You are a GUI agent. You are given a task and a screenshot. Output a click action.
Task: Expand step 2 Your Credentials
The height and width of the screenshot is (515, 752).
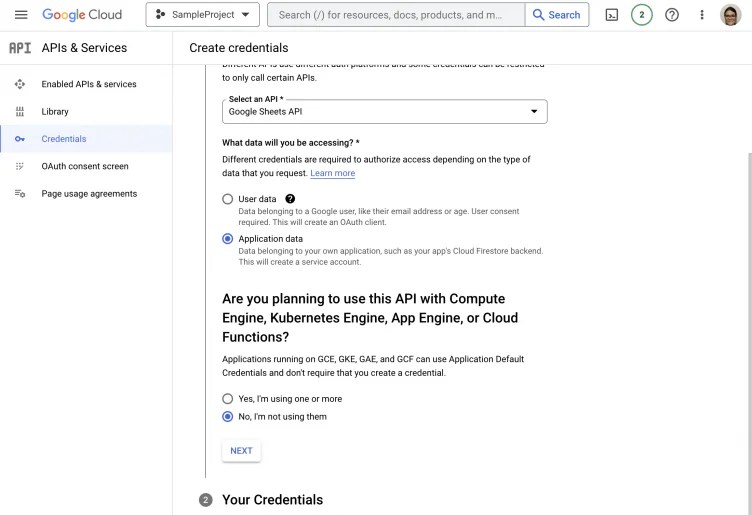point(272,500)
